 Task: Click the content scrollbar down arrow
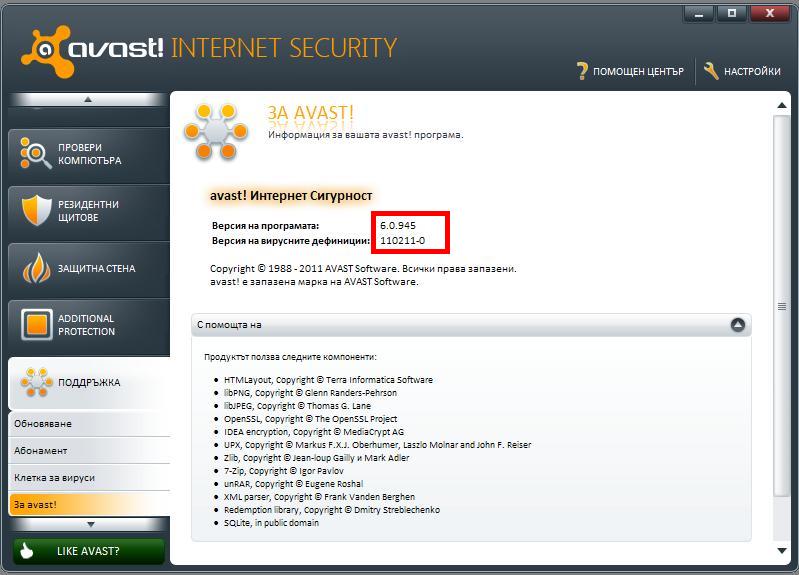(x=782, y=551)
